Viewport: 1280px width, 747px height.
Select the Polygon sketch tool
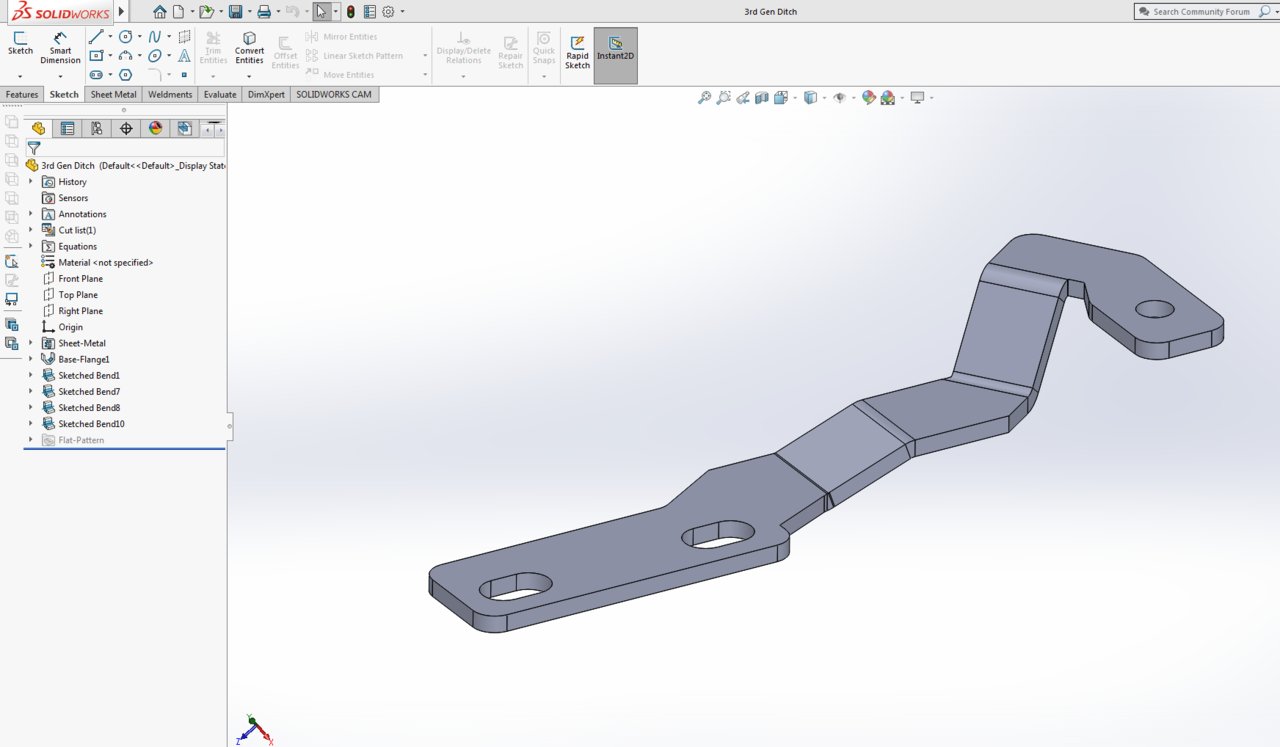pyautogui.click(x=125, y=75)
